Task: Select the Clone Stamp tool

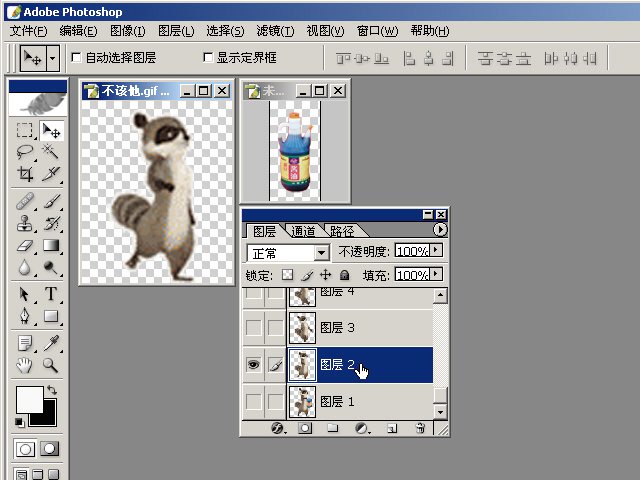Action: tap(24, 223)
